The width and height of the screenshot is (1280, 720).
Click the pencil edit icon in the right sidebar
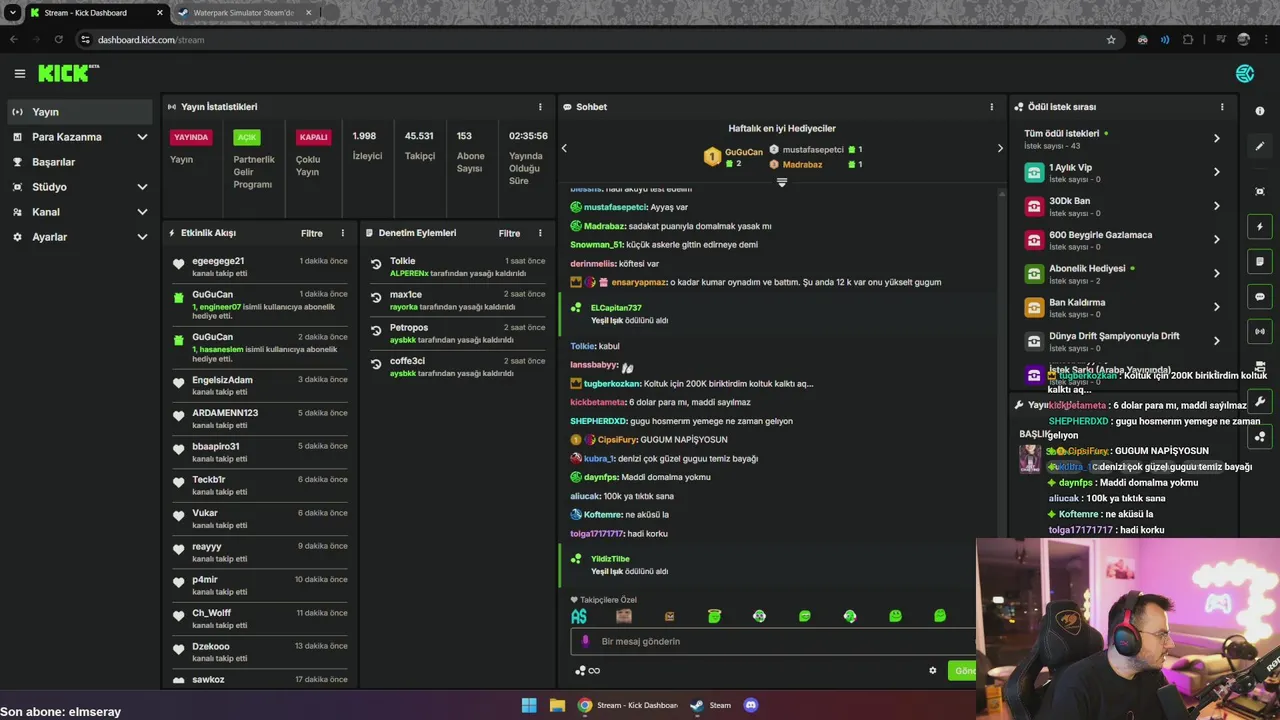[x=1260, y=146]
